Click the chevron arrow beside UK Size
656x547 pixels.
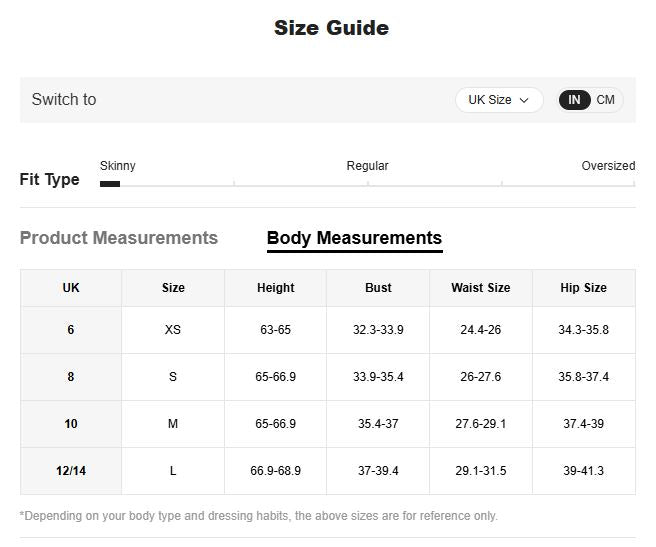pyautogui.click(x=524, y=100)
